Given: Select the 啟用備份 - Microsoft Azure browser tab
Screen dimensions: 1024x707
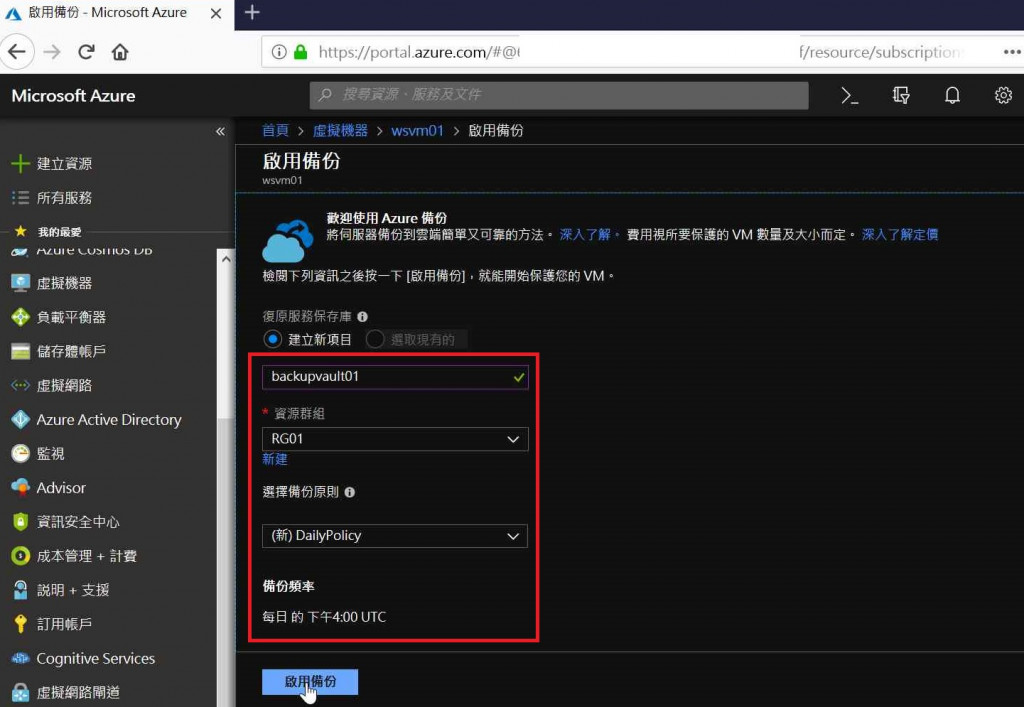Looking at the screenshot, I should 117,13.
